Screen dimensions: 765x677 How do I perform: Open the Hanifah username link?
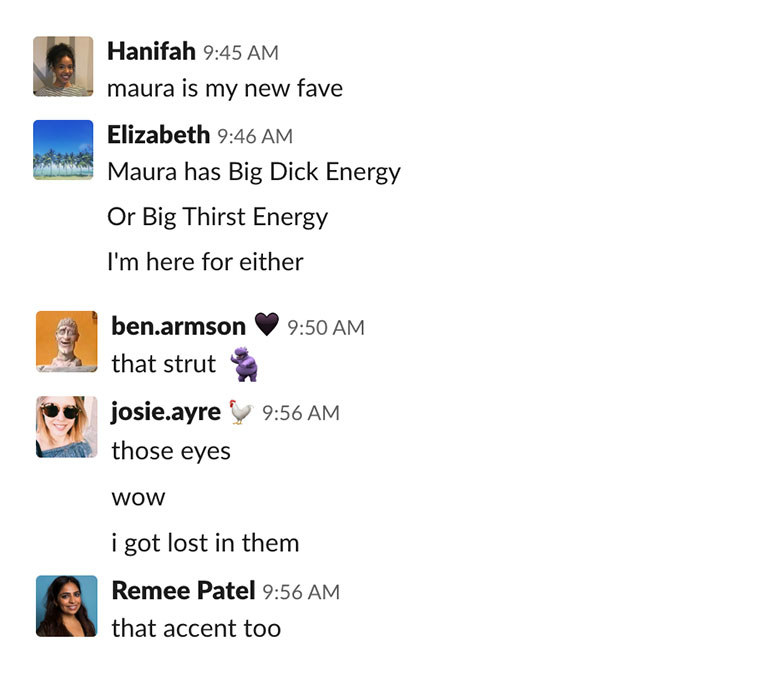click(151, 51)
